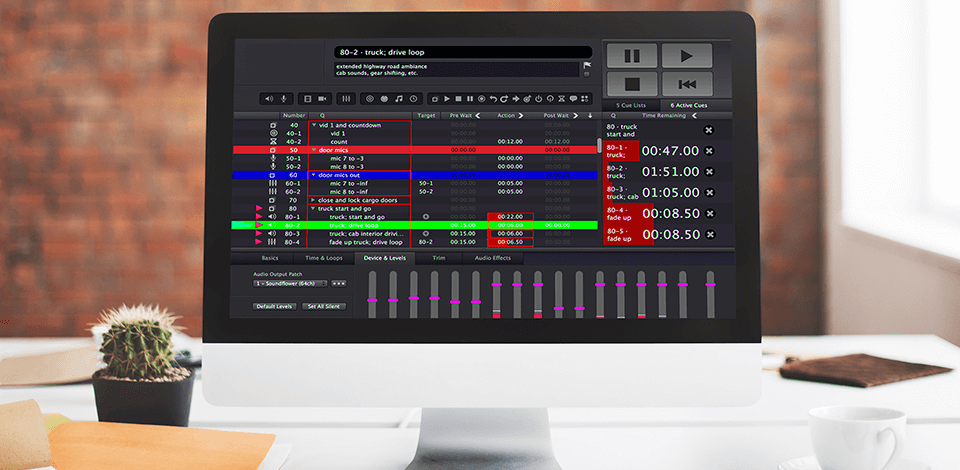
Task: Add a new Fade cue from toolbar
Action: [x=346, y=98]
